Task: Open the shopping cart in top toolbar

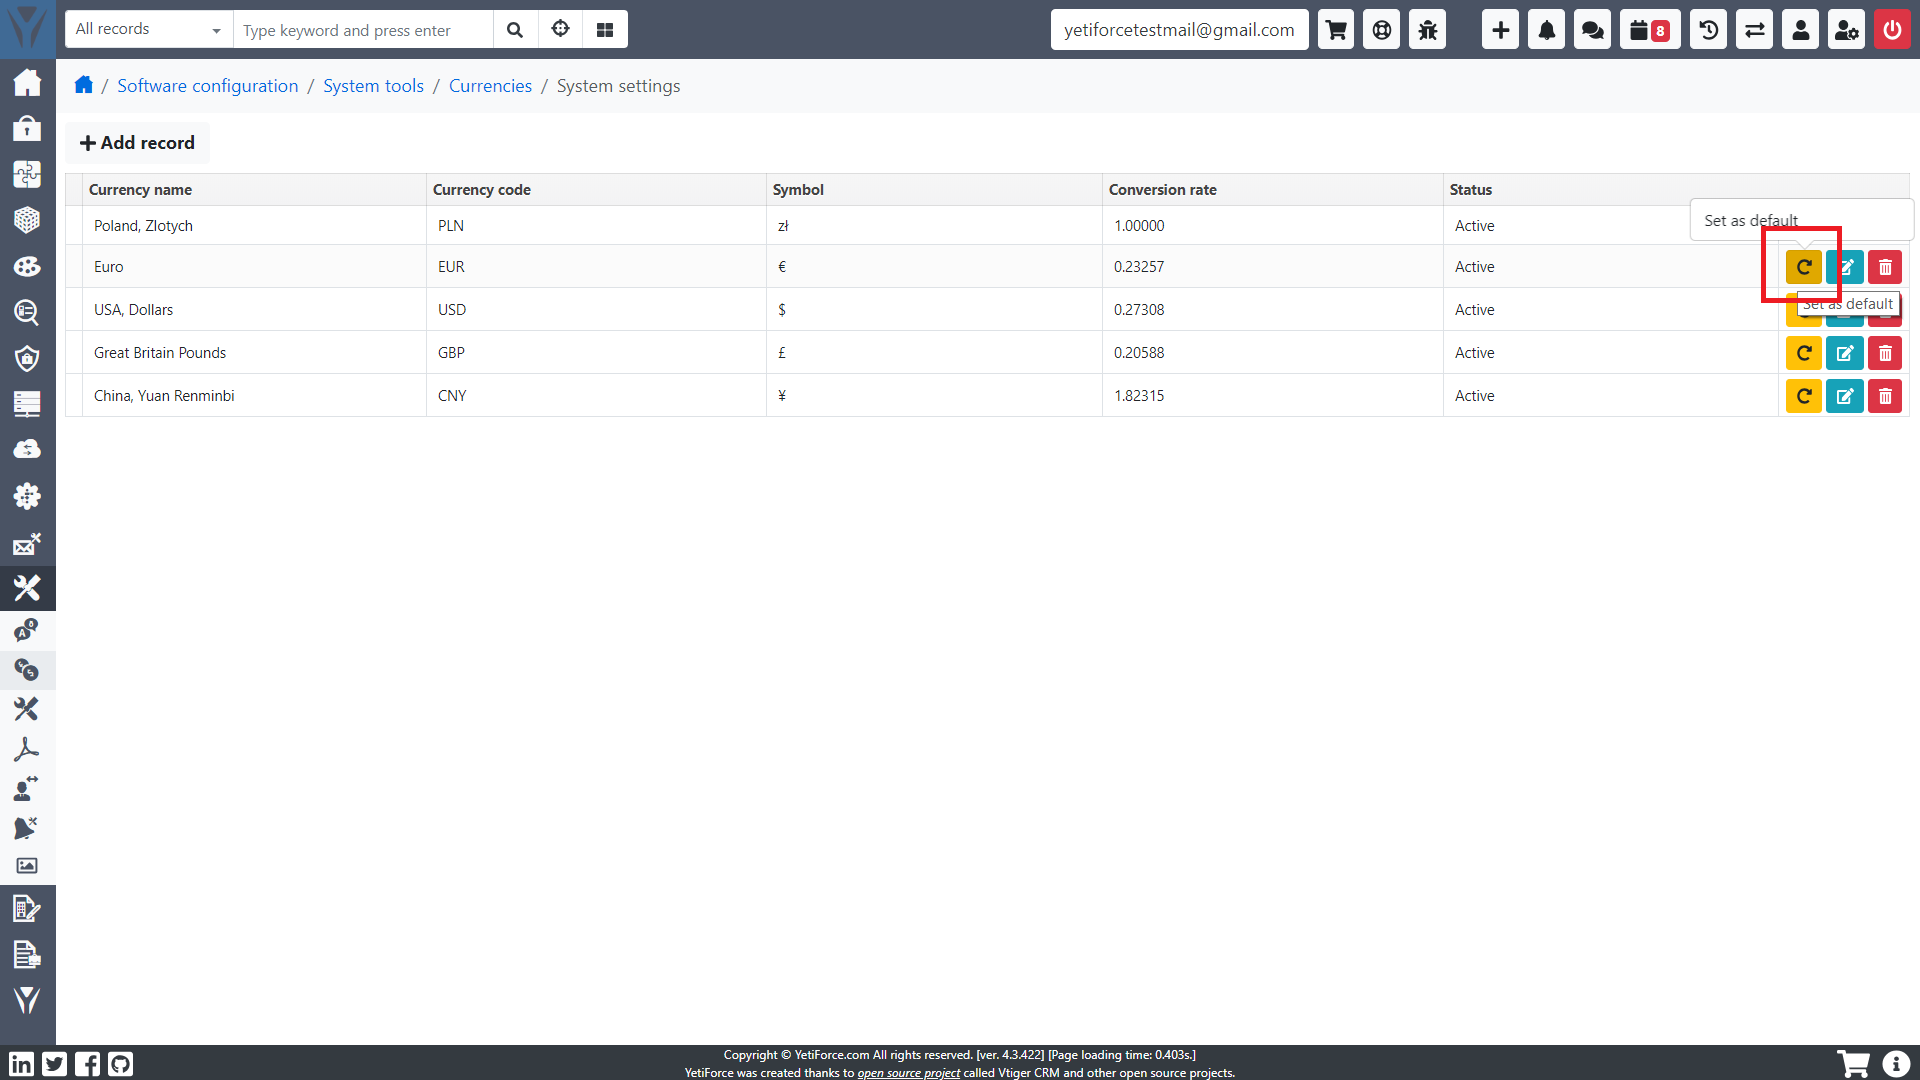Action: tap(1336, 30)
